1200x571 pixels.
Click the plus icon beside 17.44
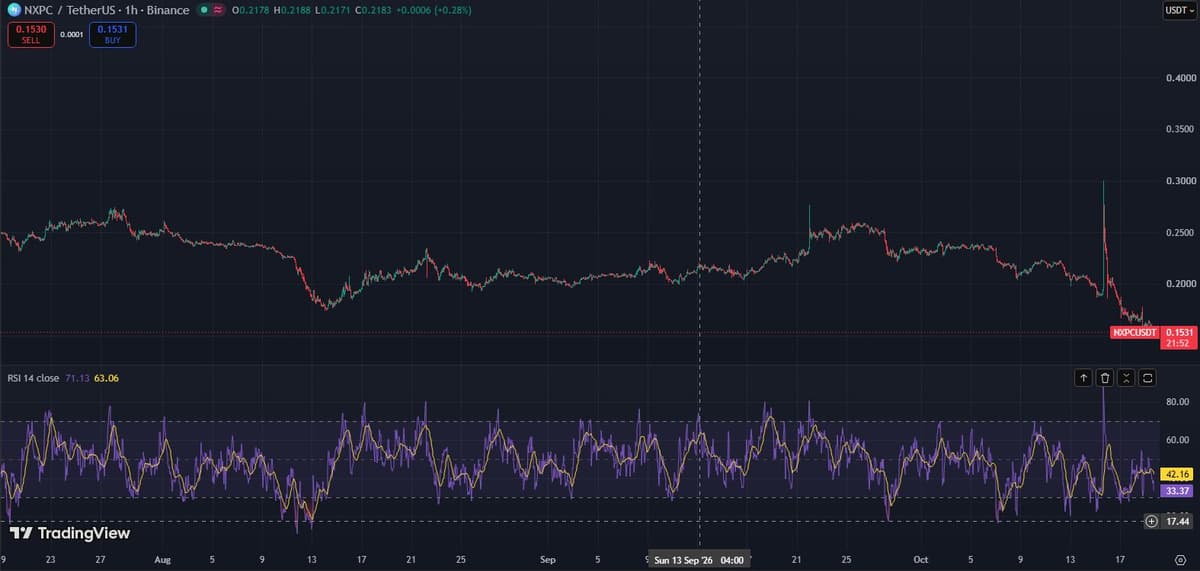pos(1152,521)
